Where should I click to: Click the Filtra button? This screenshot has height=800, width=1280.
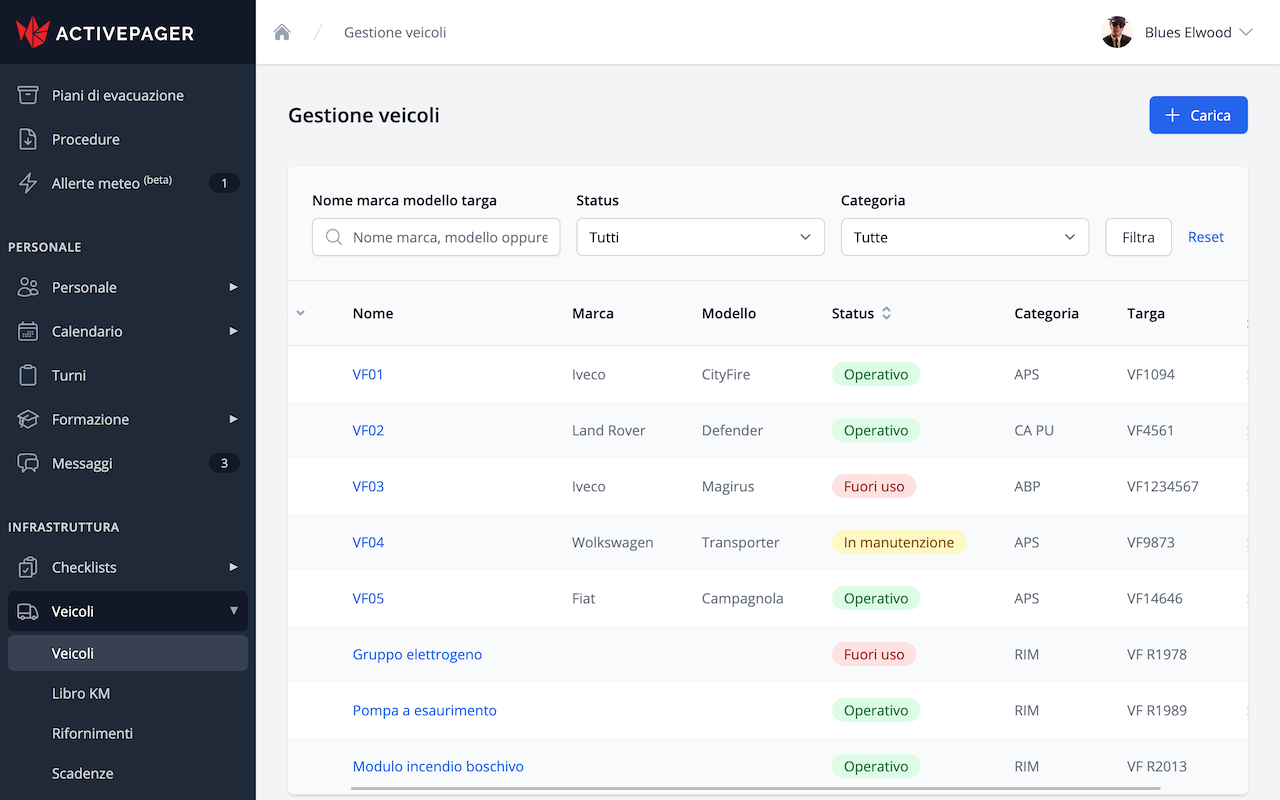click(1138, 237)
